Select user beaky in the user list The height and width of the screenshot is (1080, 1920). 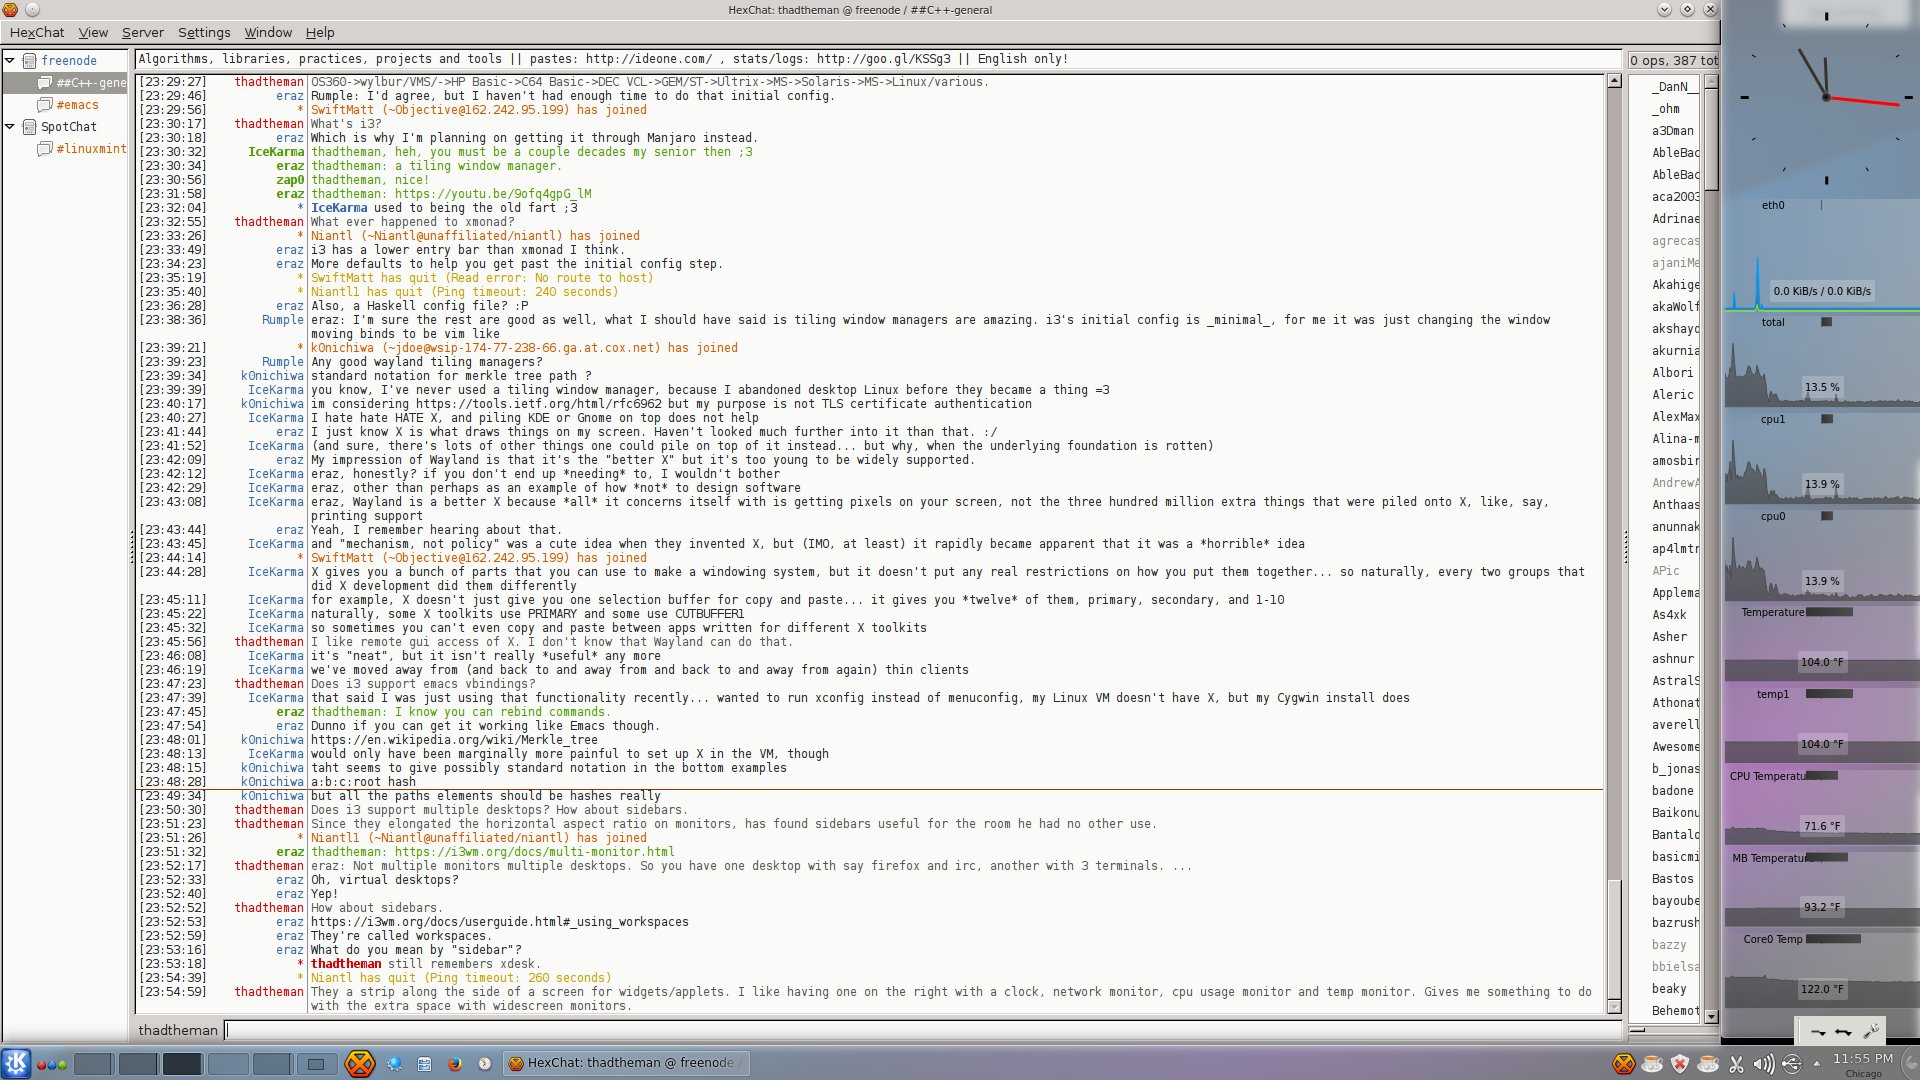click(x=1669, y=989)
